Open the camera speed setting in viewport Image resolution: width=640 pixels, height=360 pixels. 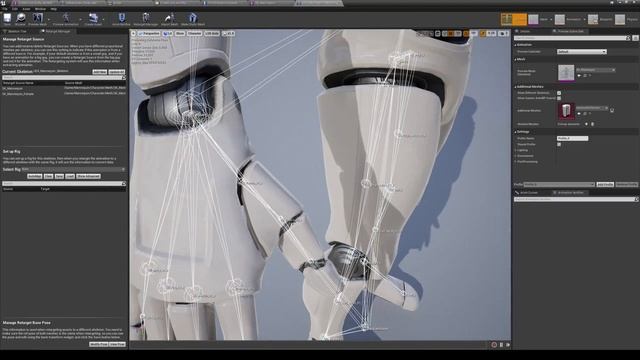point(504,33)
